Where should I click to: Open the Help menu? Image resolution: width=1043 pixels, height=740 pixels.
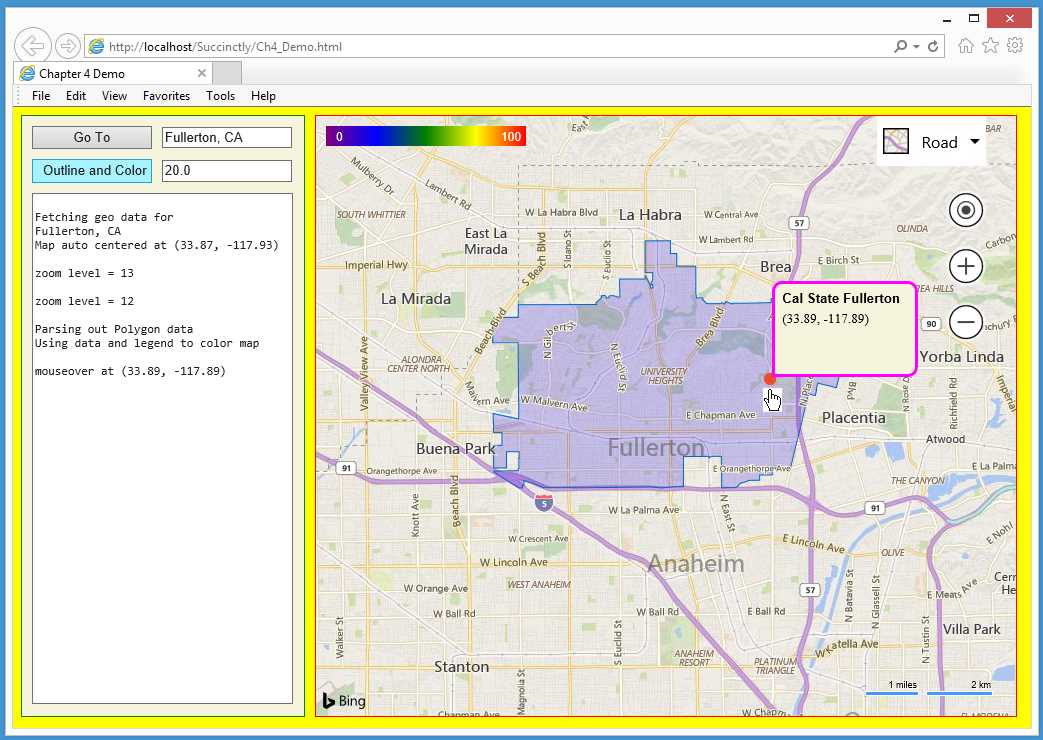pos(263,96)
